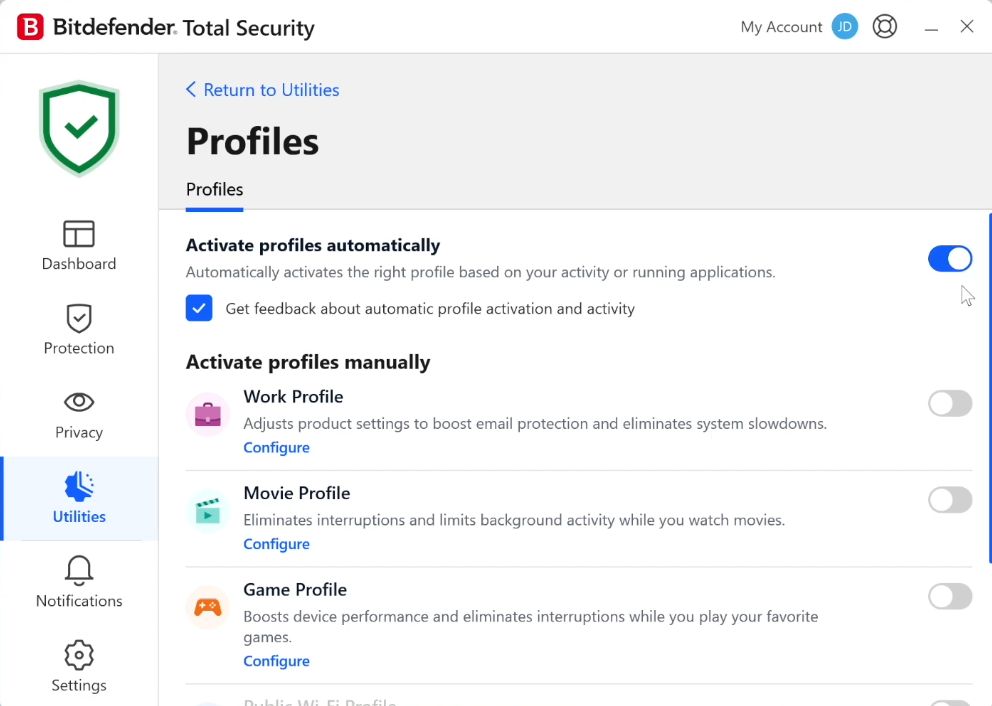Click the JD account avatar
The image size is (992, 706).
point(845,27)
